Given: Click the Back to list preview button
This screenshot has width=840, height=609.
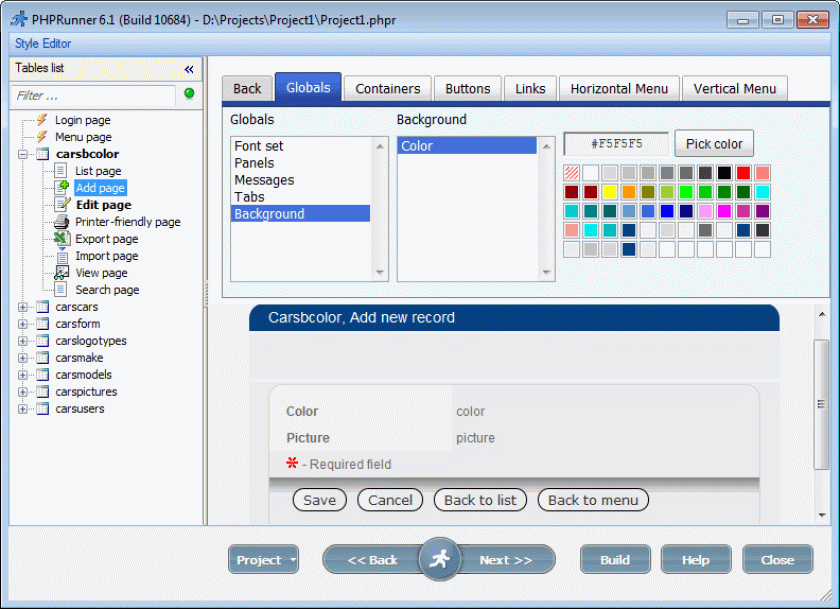Looking at the screenshot, I should [x=480, y=500].
